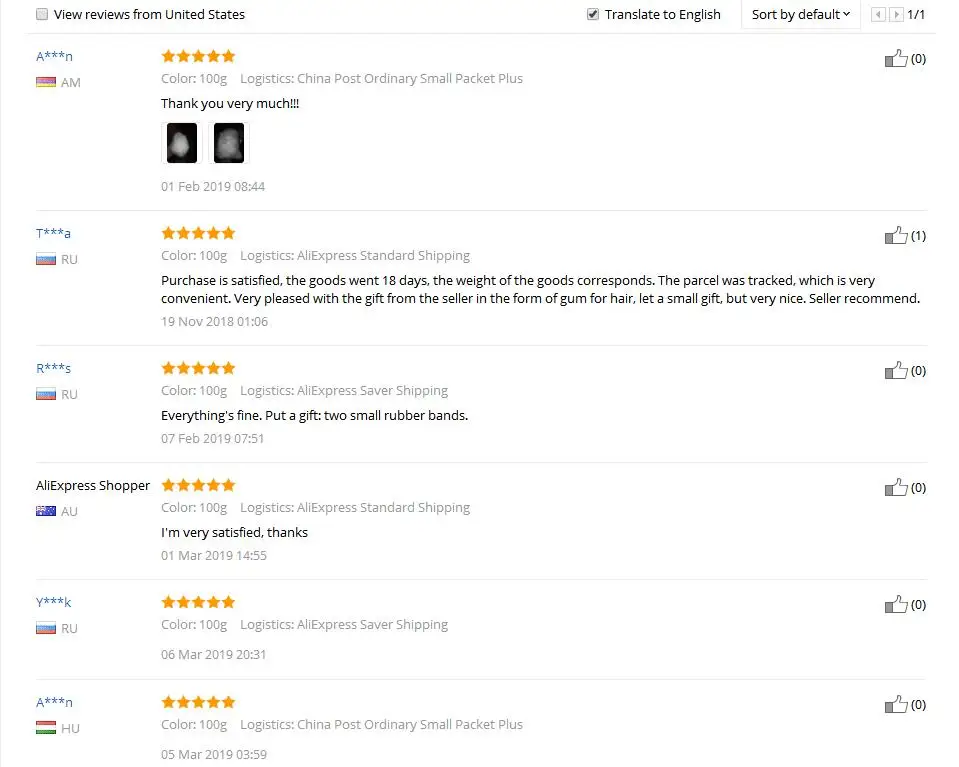Screen dimensions: 959x767
Task: Enable View reviews from United States
Action: pyautogui.click(x=42, y=14)
